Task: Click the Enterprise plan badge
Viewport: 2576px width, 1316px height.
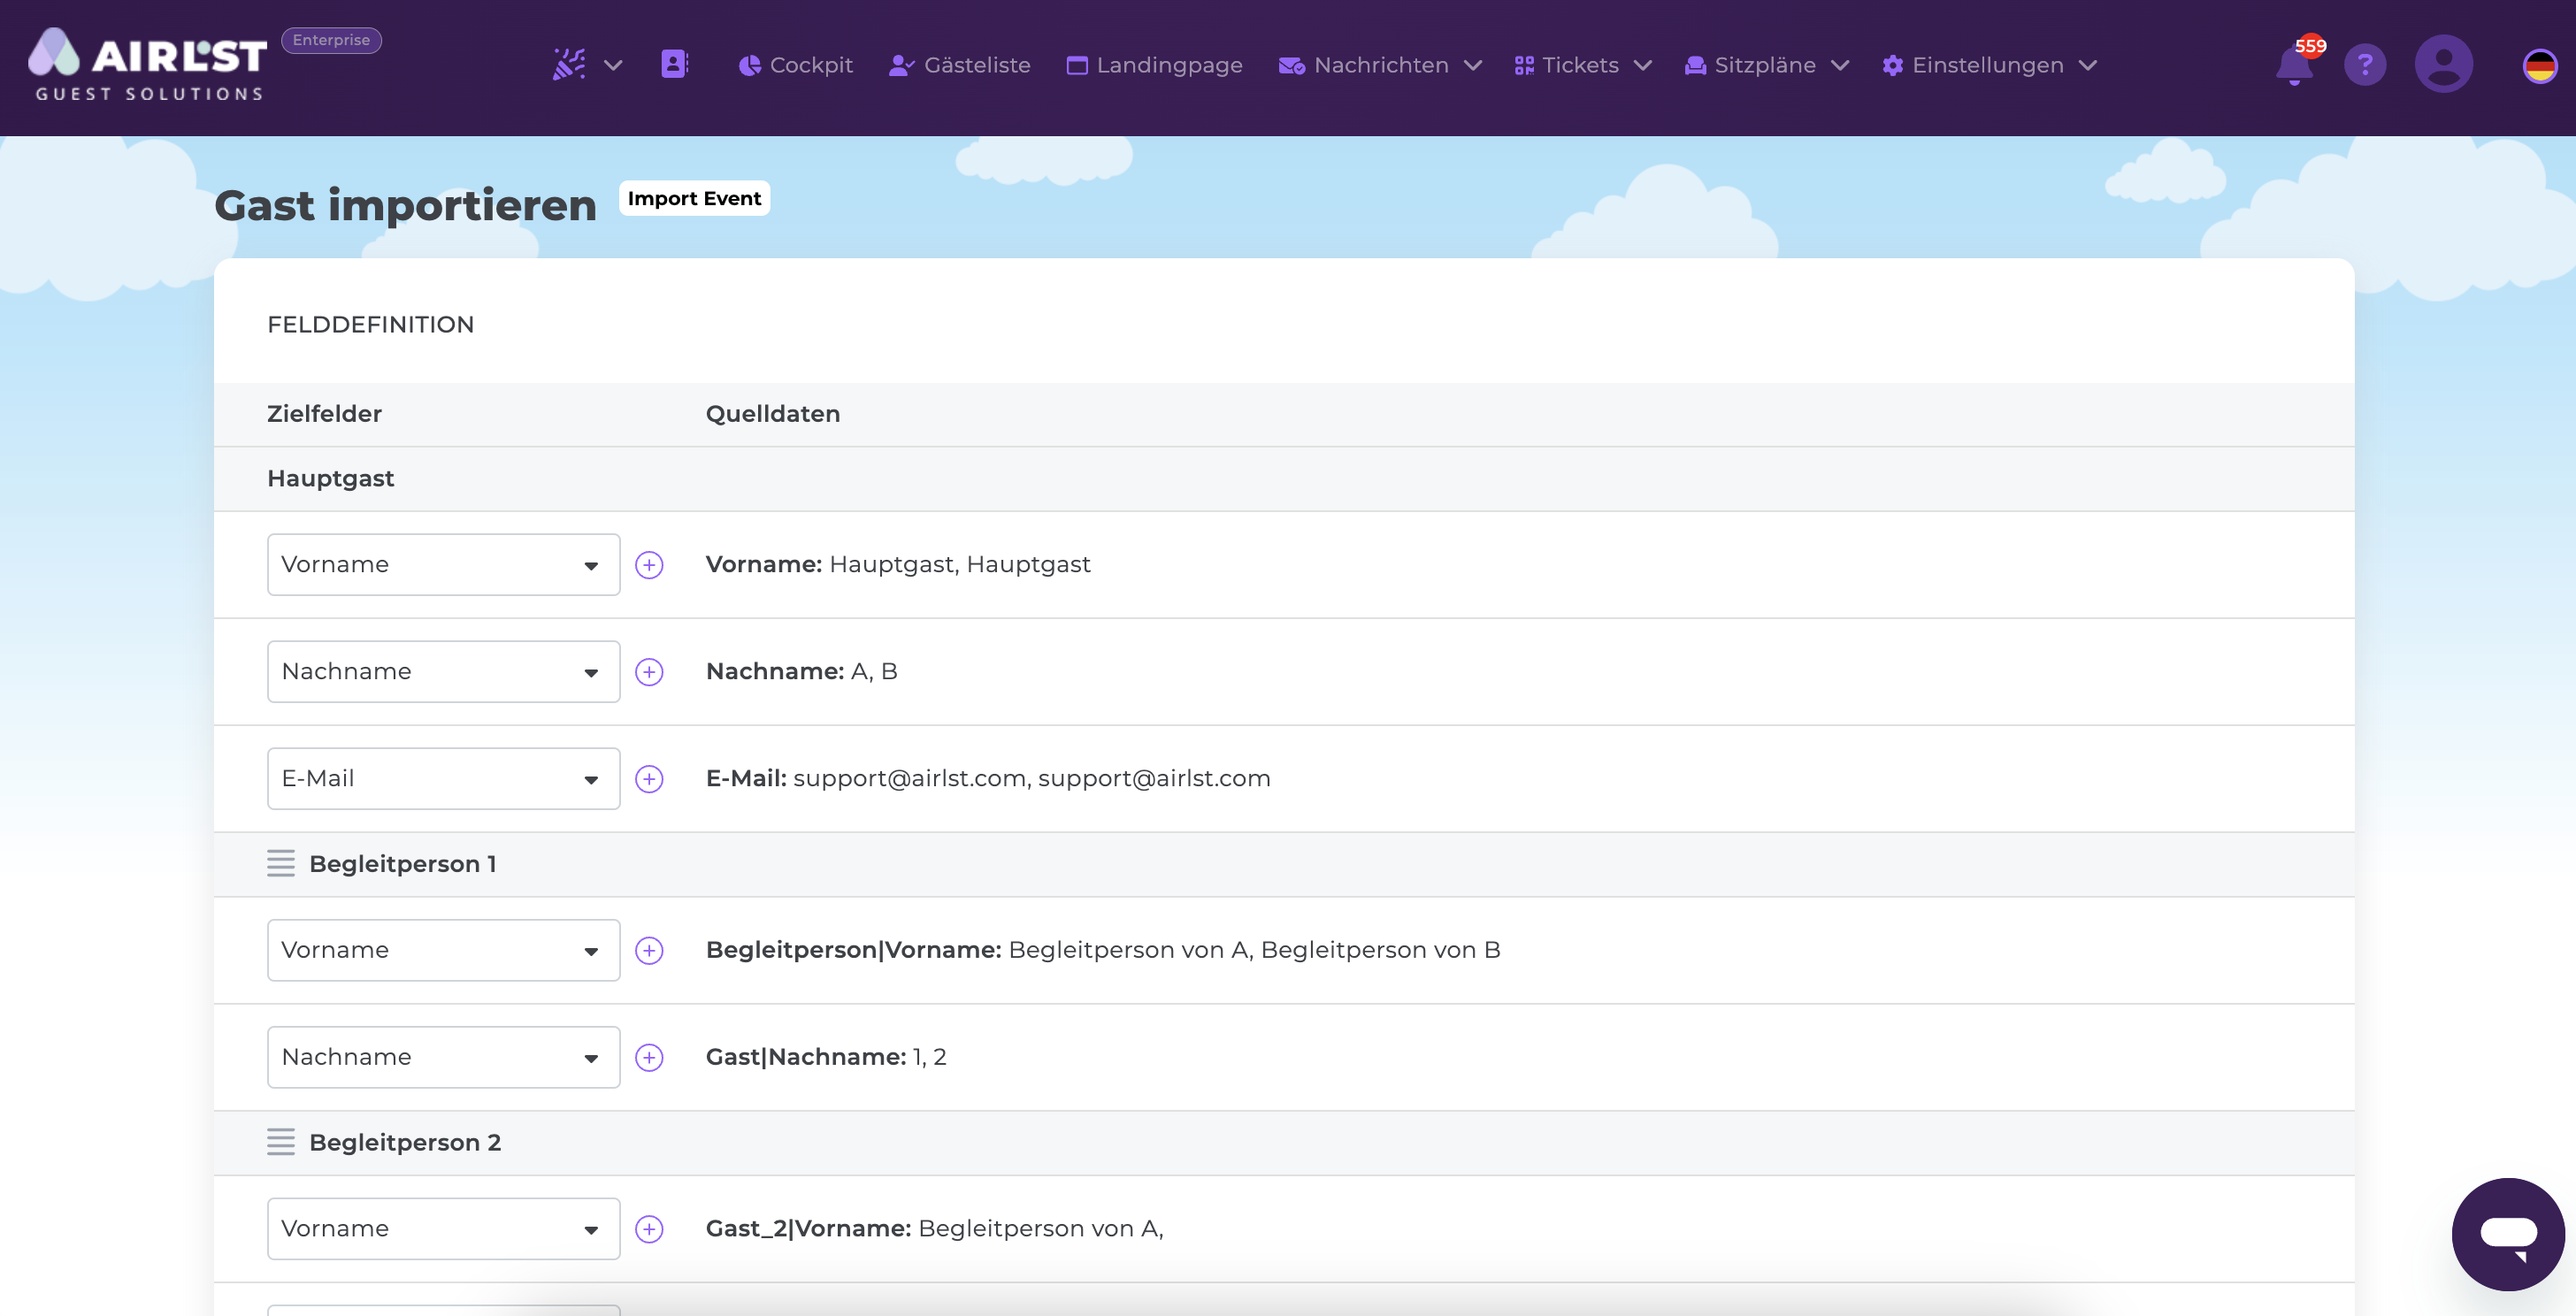Action: [x=331, y=40]
